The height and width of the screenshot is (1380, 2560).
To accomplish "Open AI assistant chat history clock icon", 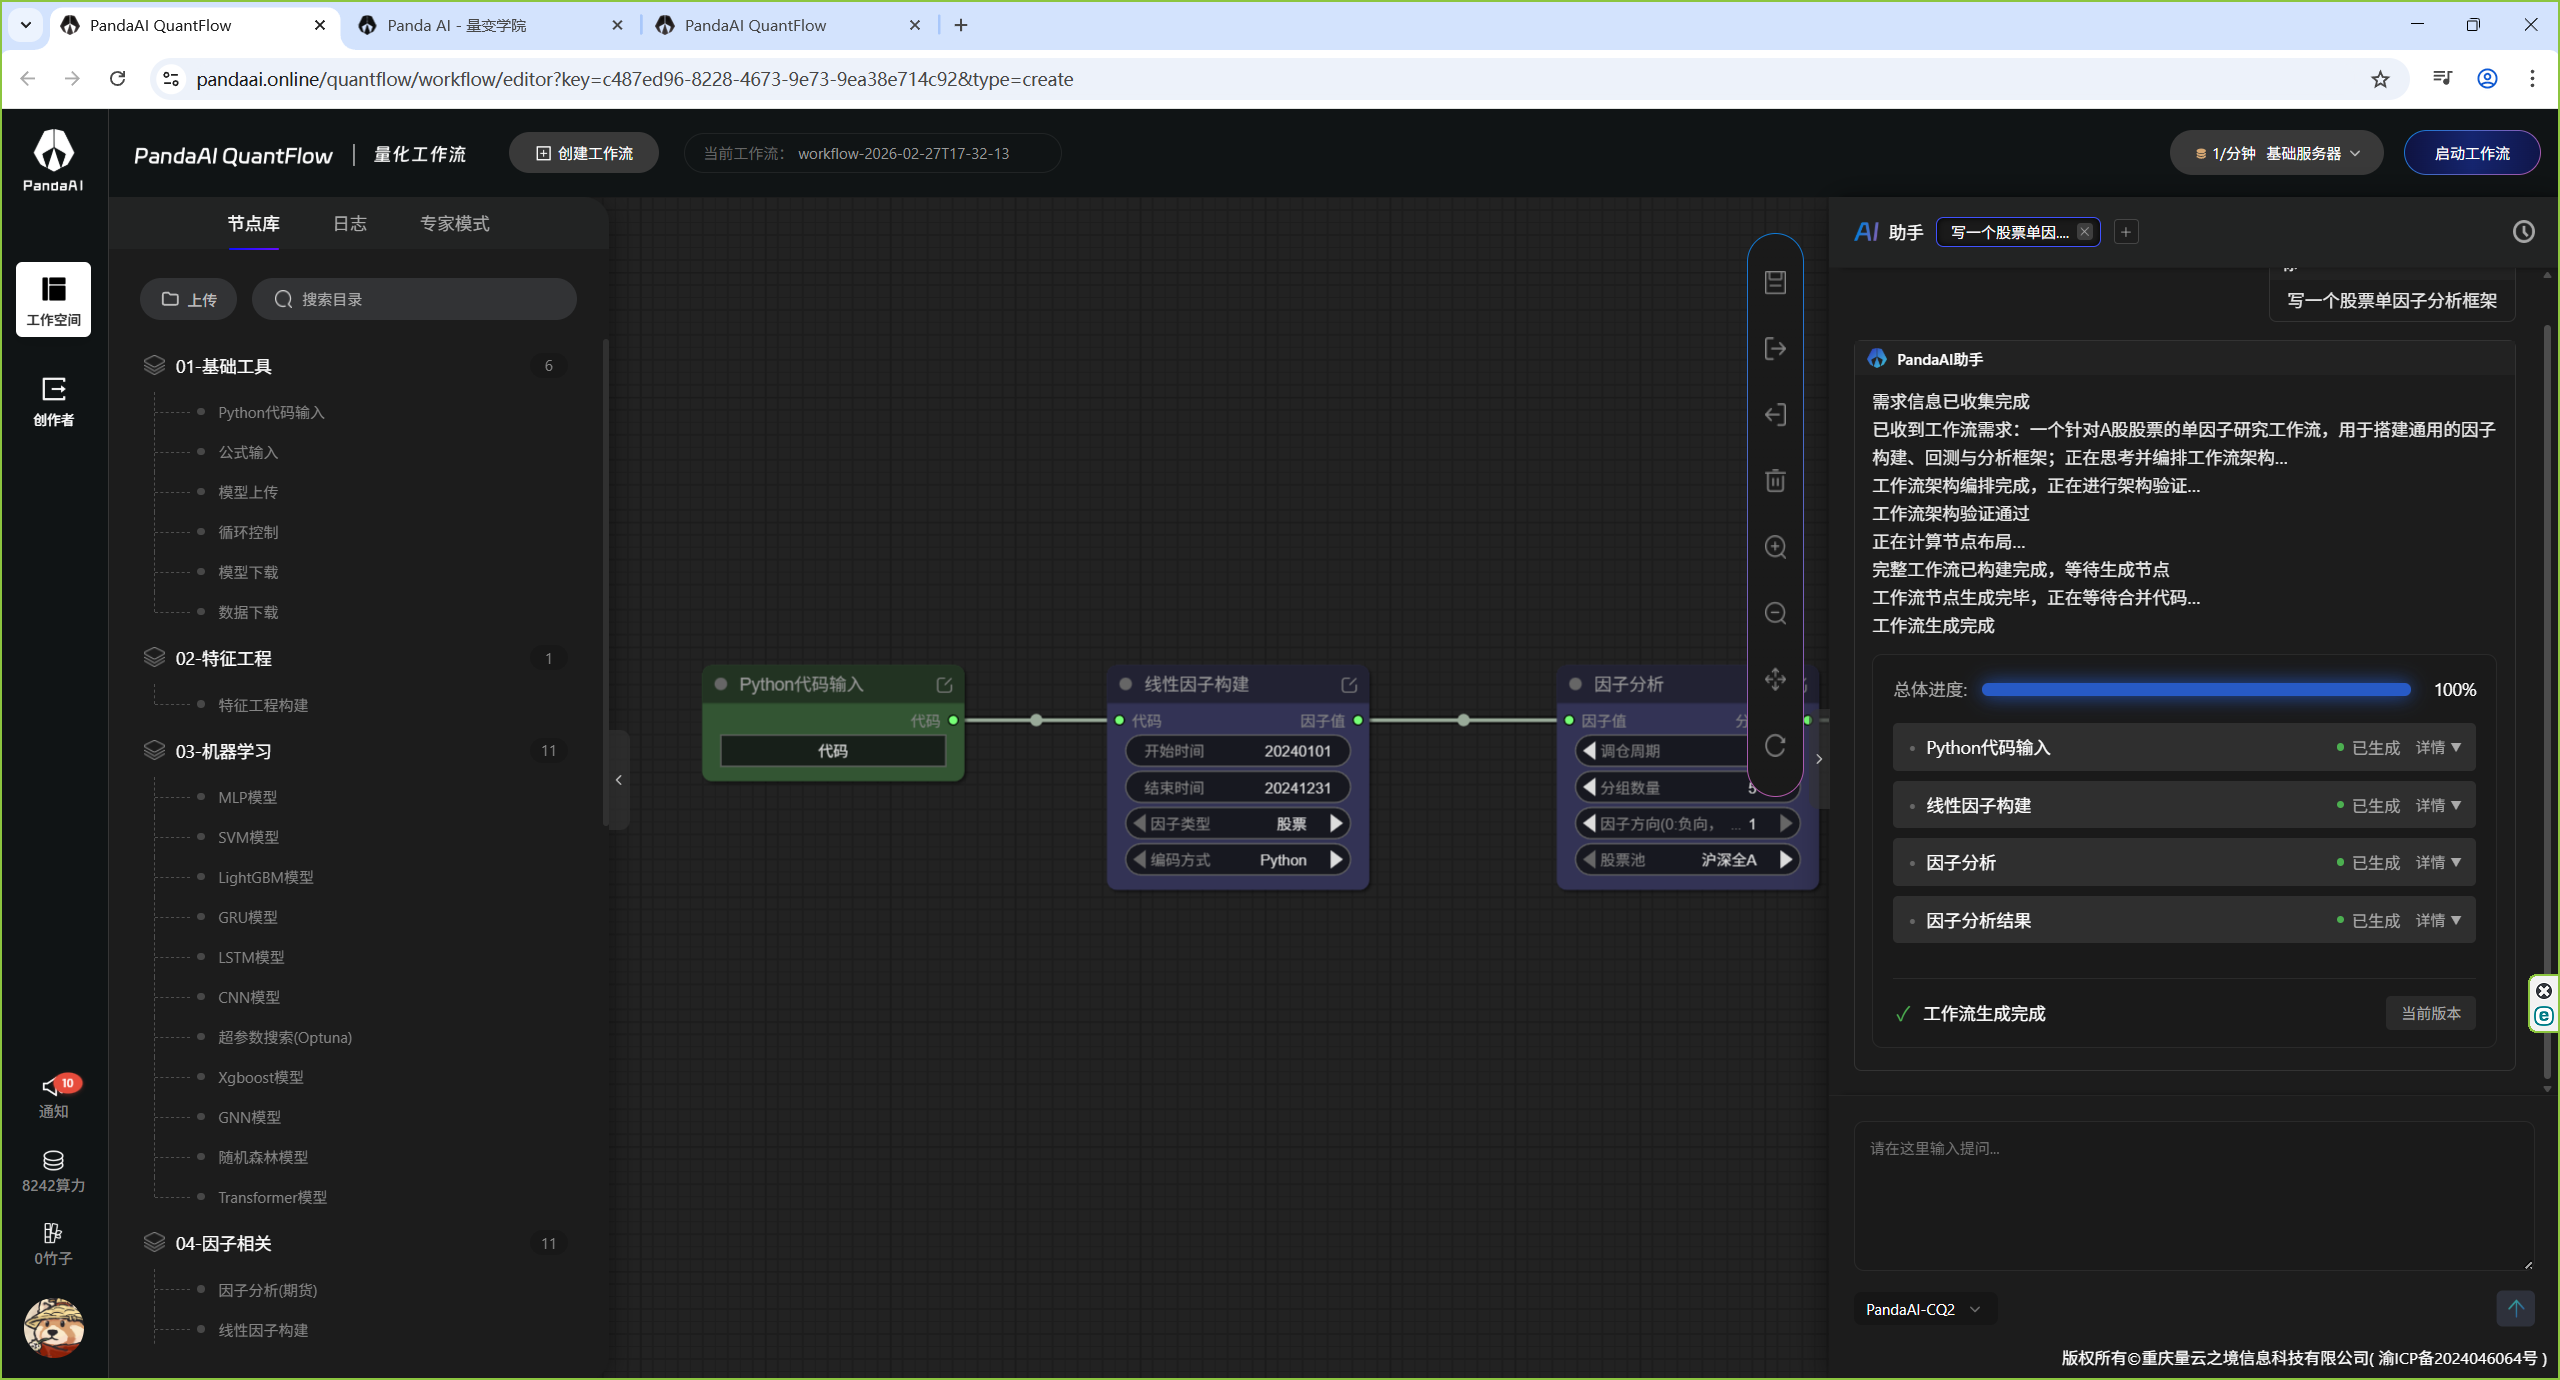I will tap(2523, 232).
